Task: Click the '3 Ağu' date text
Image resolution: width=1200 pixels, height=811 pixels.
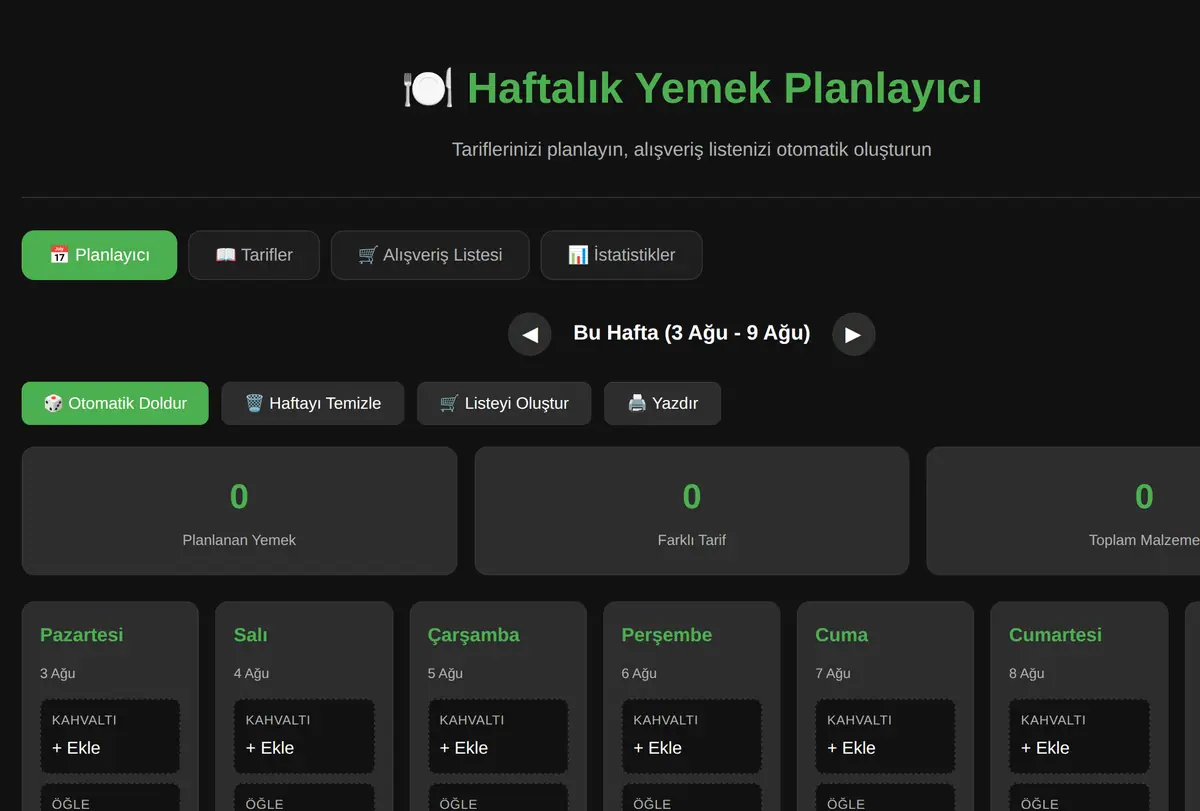Action: (x=58, y=674)
